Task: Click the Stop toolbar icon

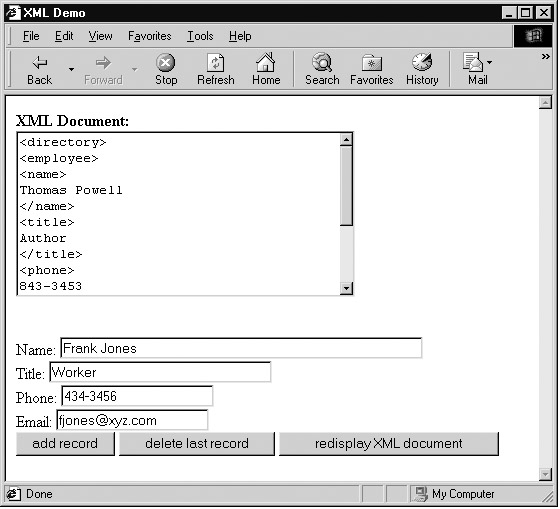Action: click(x=166, y=63)
